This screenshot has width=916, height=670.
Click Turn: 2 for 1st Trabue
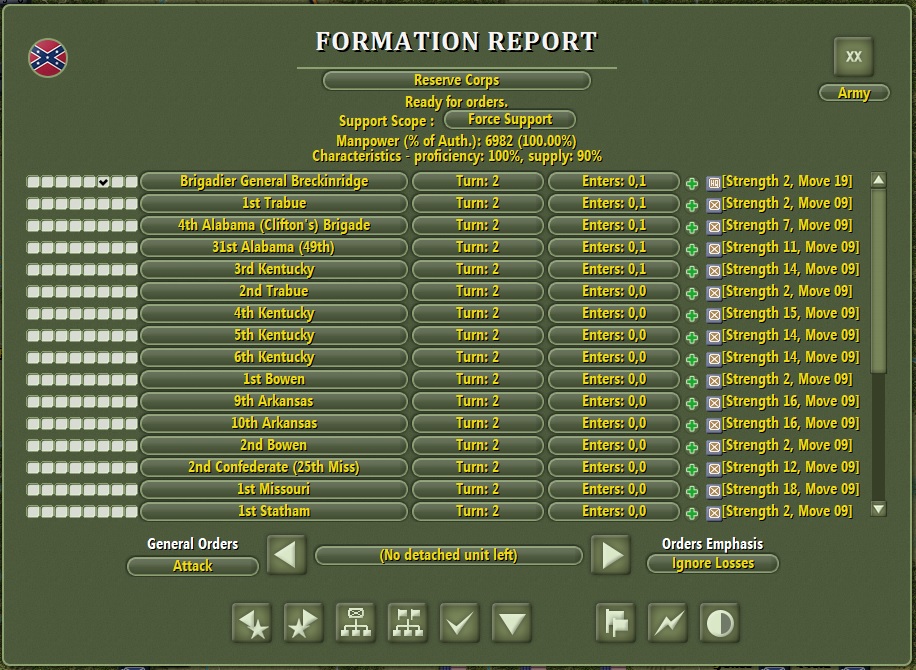click(x=478, y=203)
